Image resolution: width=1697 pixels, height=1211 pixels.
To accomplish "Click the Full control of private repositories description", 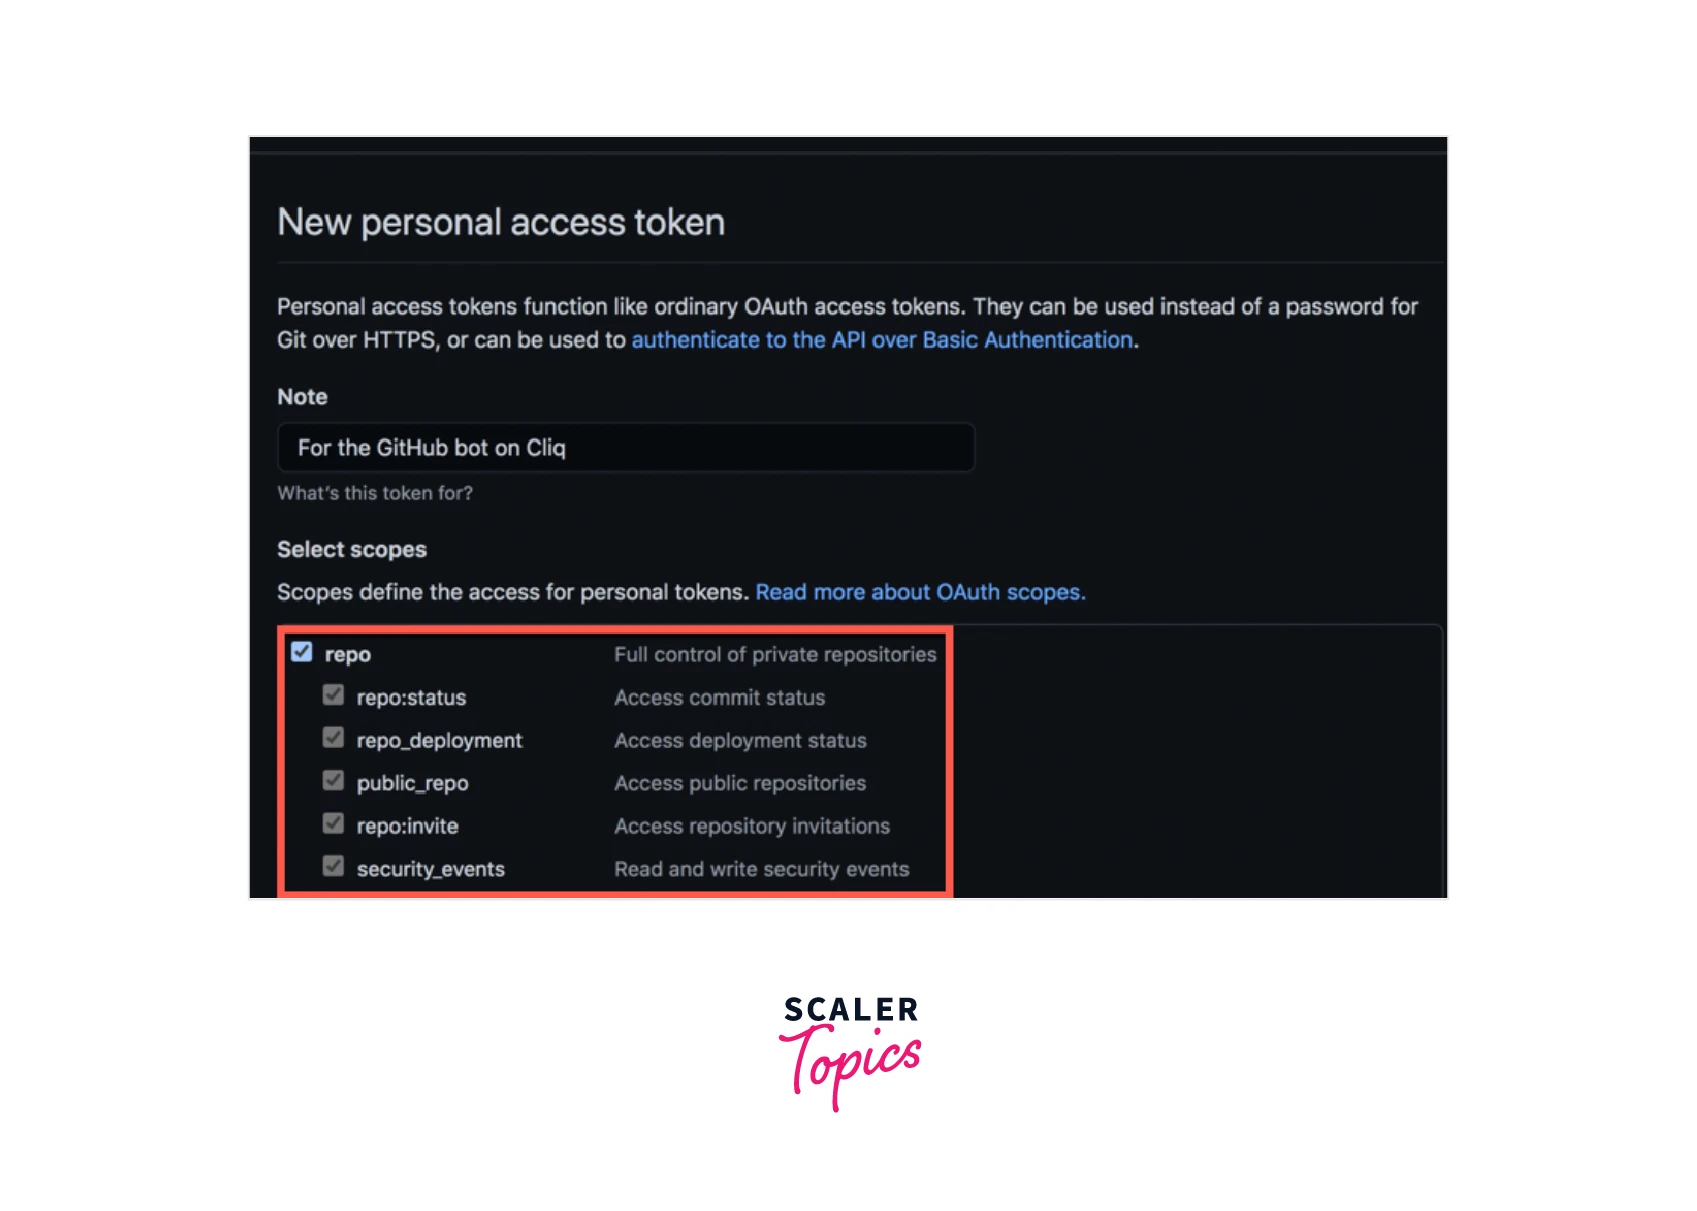I will [x=775, y=655].
